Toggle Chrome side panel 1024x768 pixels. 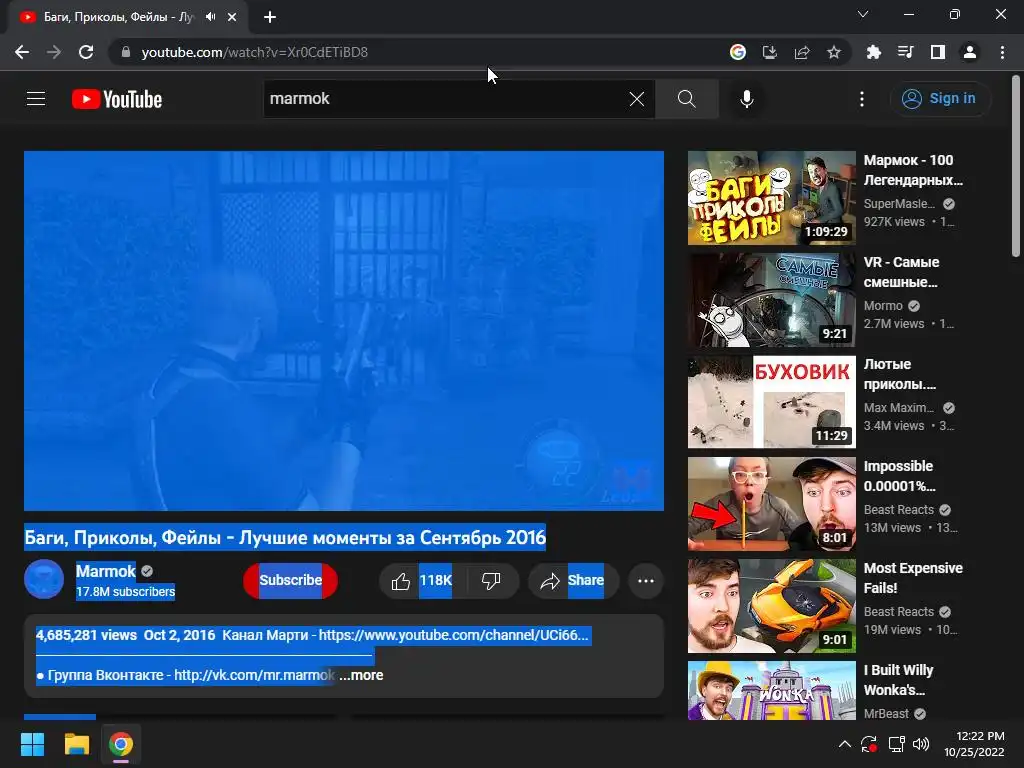(x=937, y=52)
